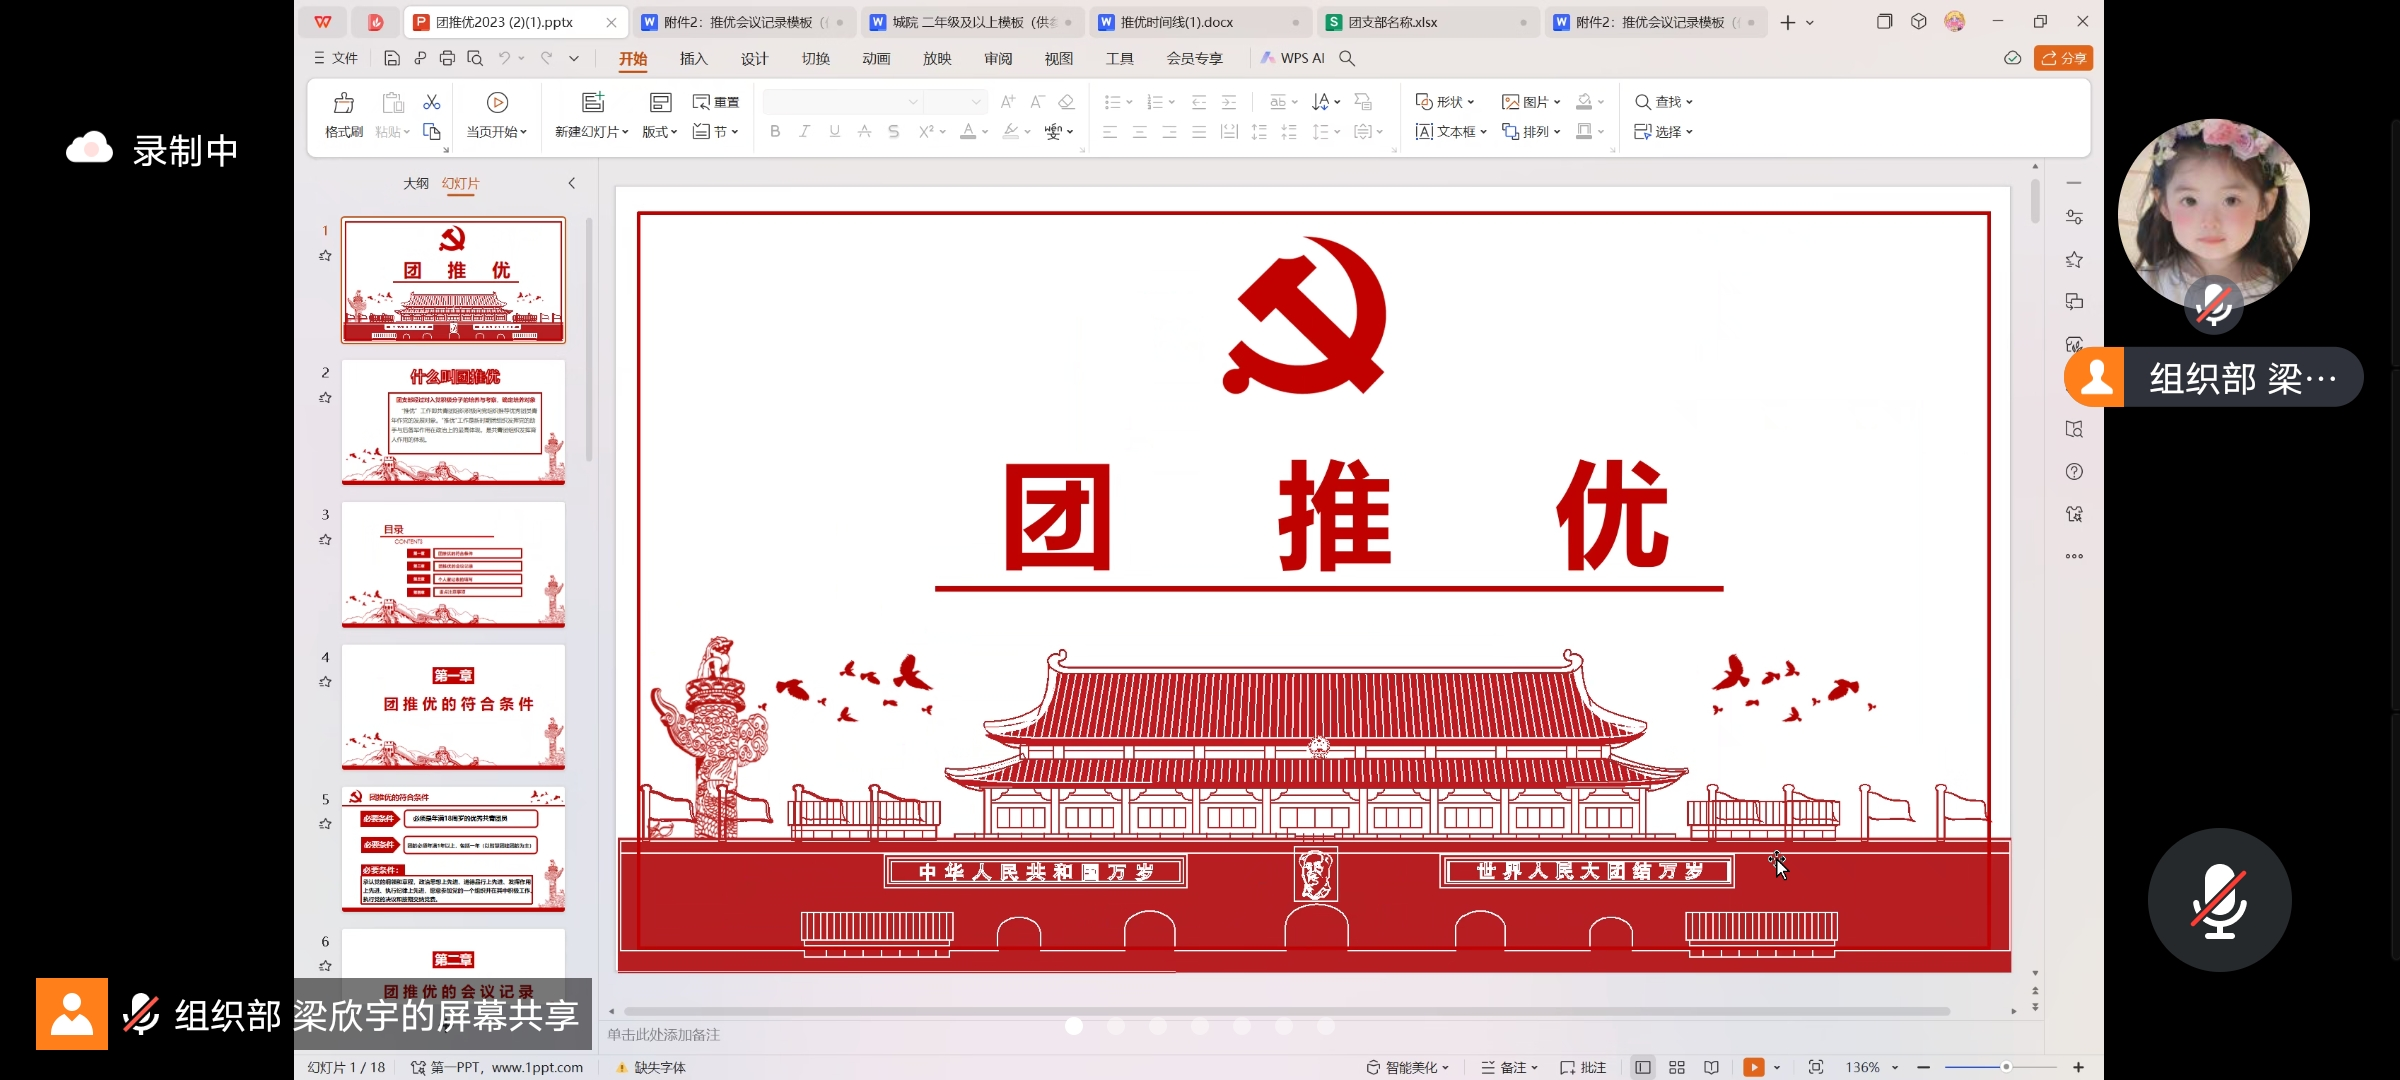Click the font color A swatch
The height and width of the screenshot is (1080, 2400).
point(968,131)
